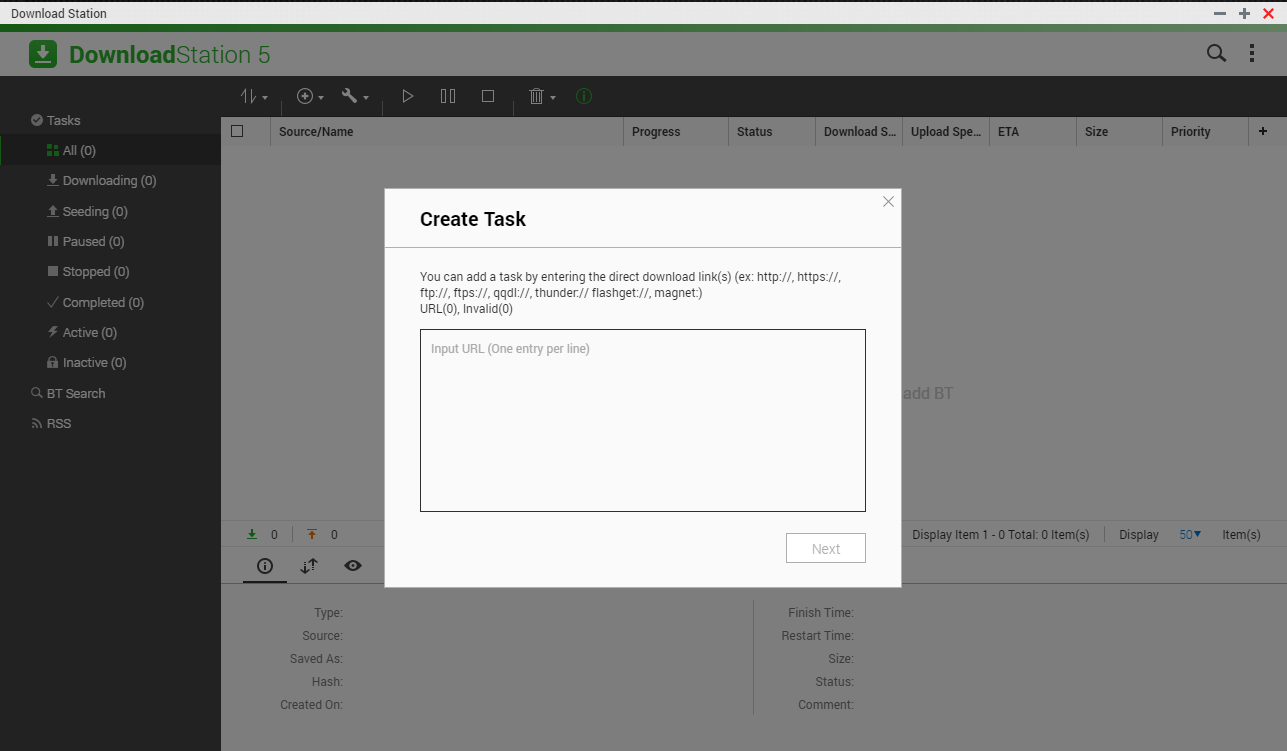Close the Create Task dialog
1287x751 pixels.
pos(888,202)
